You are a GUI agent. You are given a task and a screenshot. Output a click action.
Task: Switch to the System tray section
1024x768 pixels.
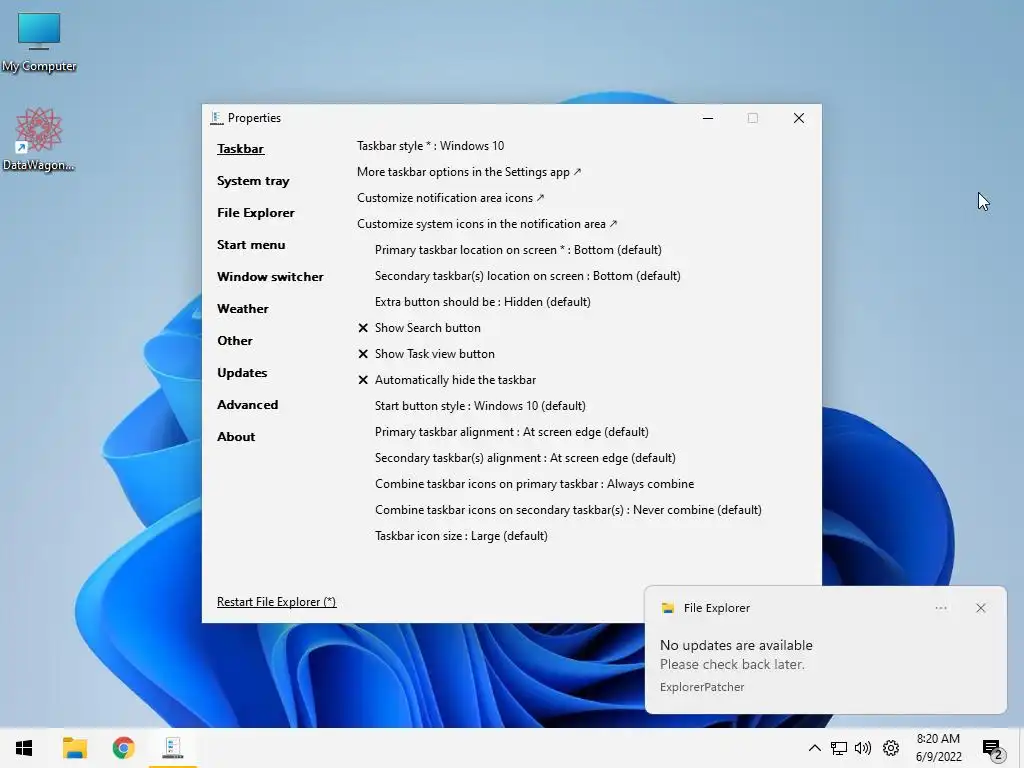point(253,181)
